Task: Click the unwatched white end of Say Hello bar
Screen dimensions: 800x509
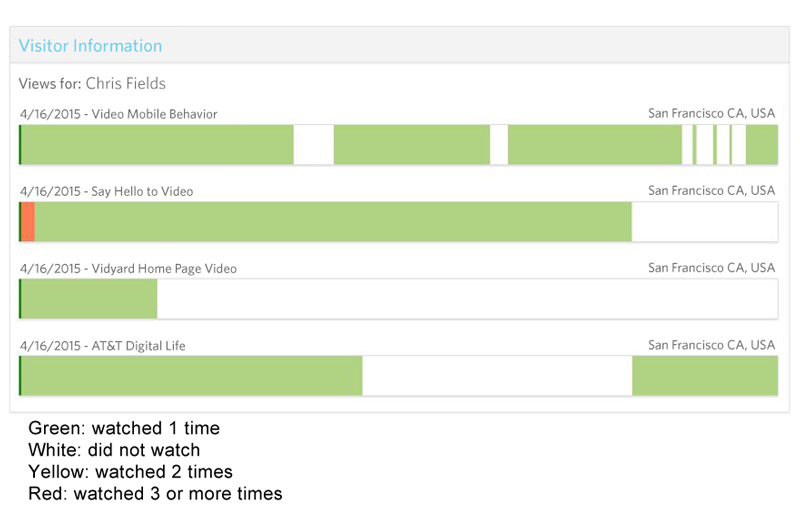Action: pyautogui.click(x=704, y=221)
